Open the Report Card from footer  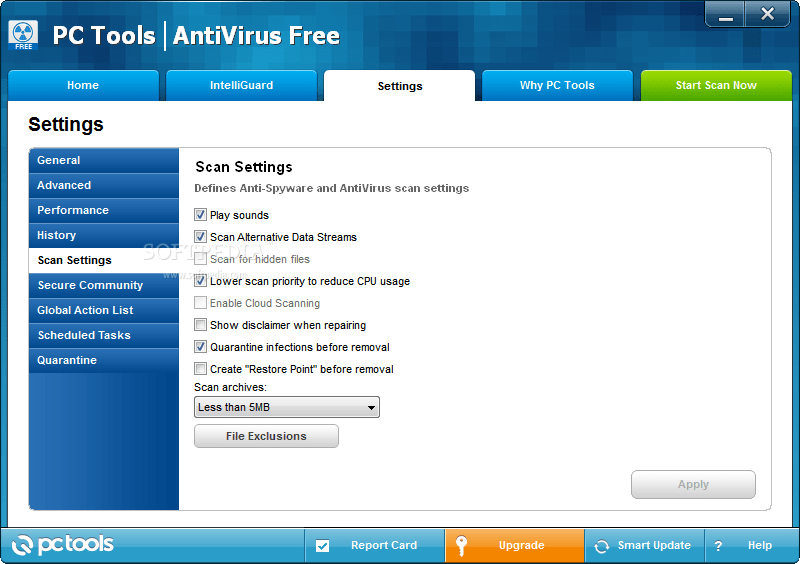[x=374, y=546]
